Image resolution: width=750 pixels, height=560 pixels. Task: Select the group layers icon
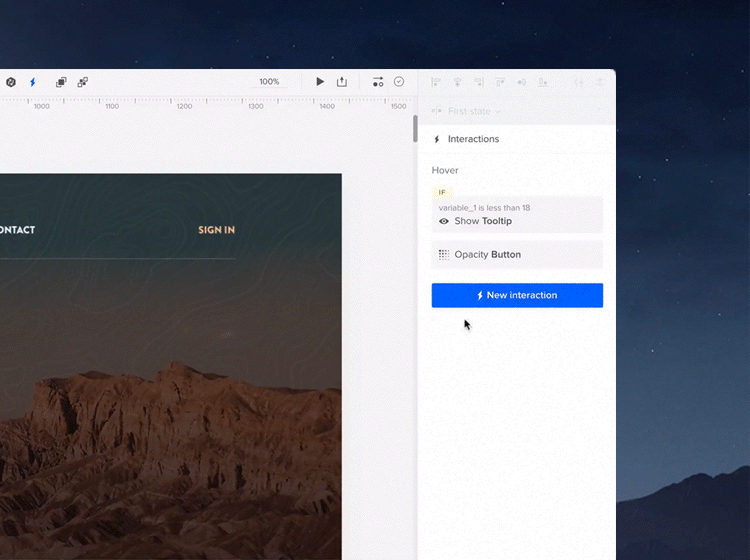61,82
